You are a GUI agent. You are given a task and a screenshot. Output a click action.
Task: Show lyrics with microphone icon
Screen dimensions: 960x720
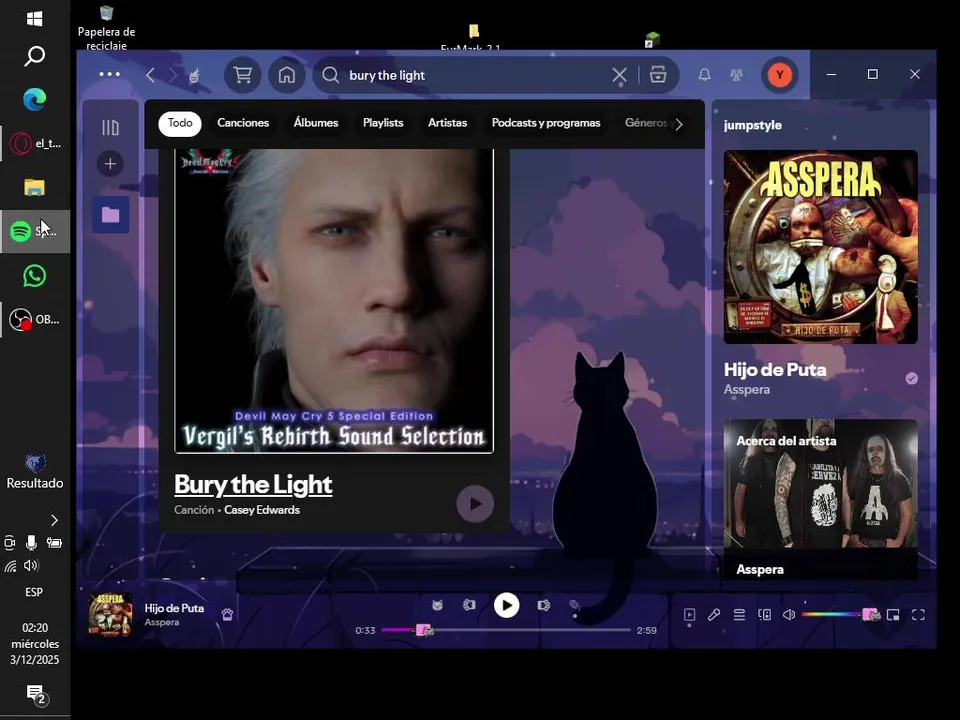[714, 615]
